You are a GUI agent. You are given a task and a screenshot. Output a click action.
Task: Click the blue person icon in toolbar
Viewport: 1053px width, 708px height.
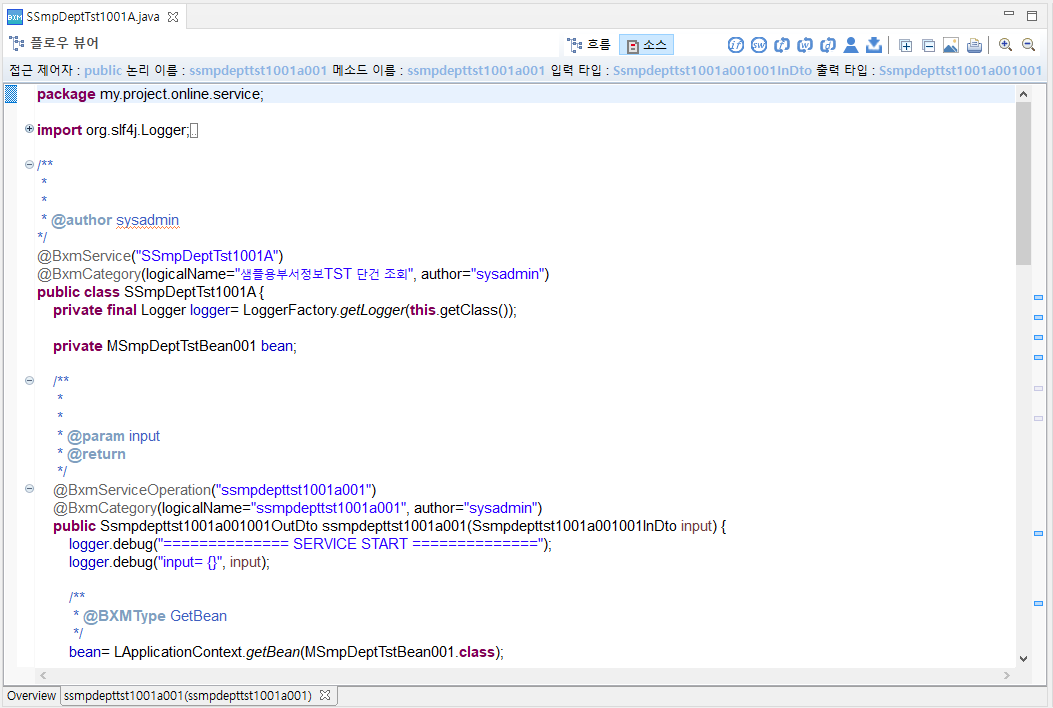pyautogui.click(x=851, y=45)
